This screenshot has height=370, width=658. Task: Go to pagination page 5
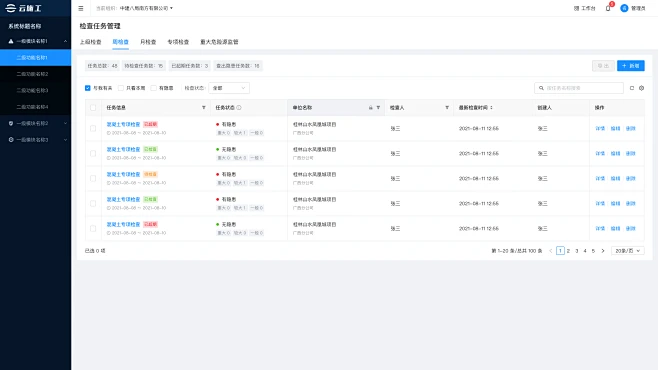click(x=593, y=251)
